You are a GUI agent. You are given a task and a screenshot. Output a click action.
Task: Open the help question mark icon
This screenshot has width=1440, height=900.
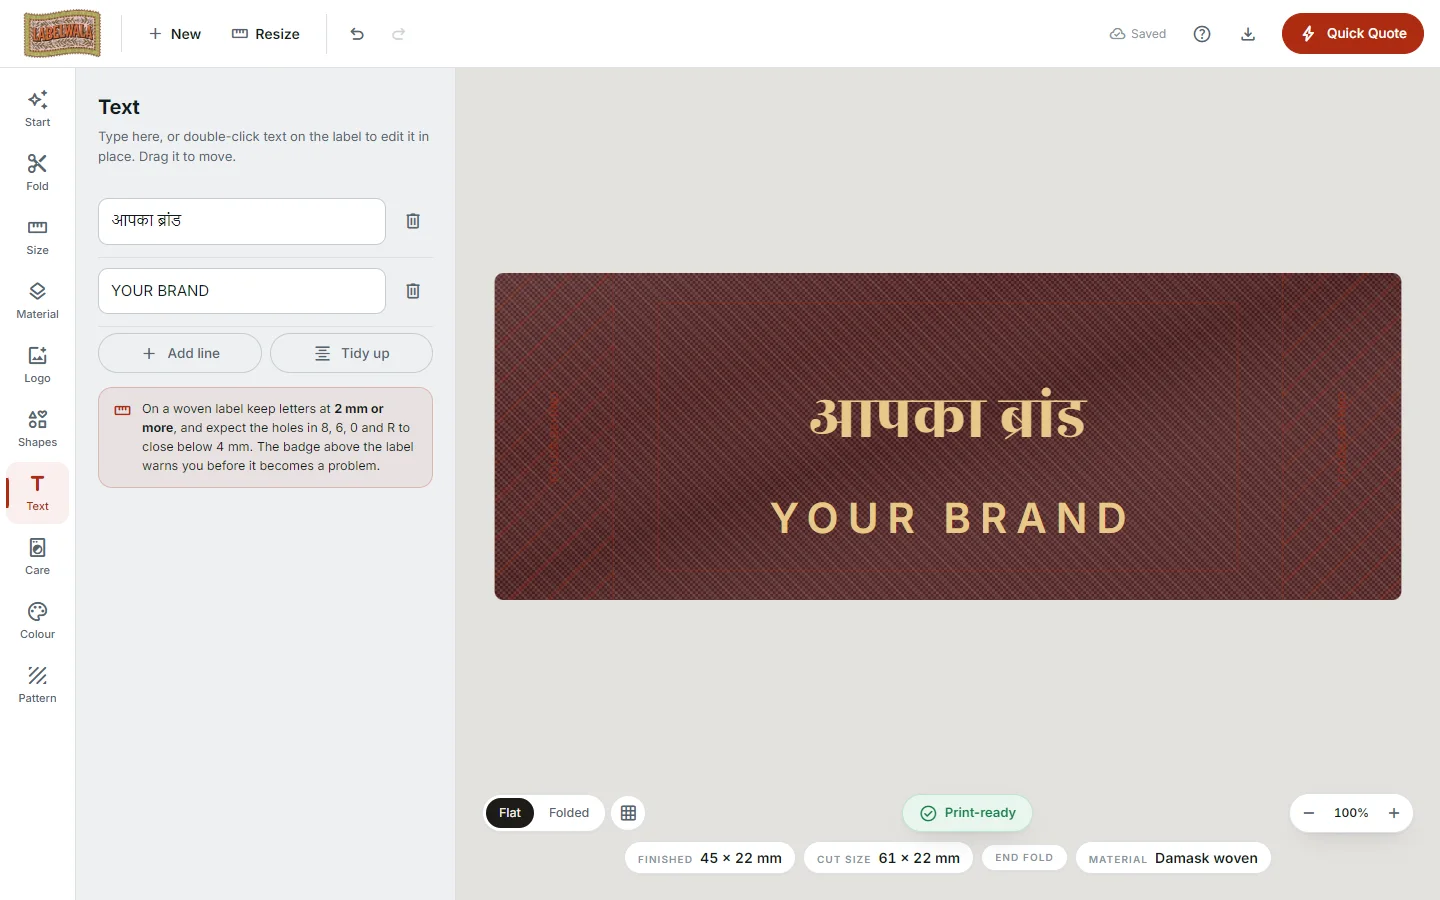pyautogui.click(x=1202, y=34)
